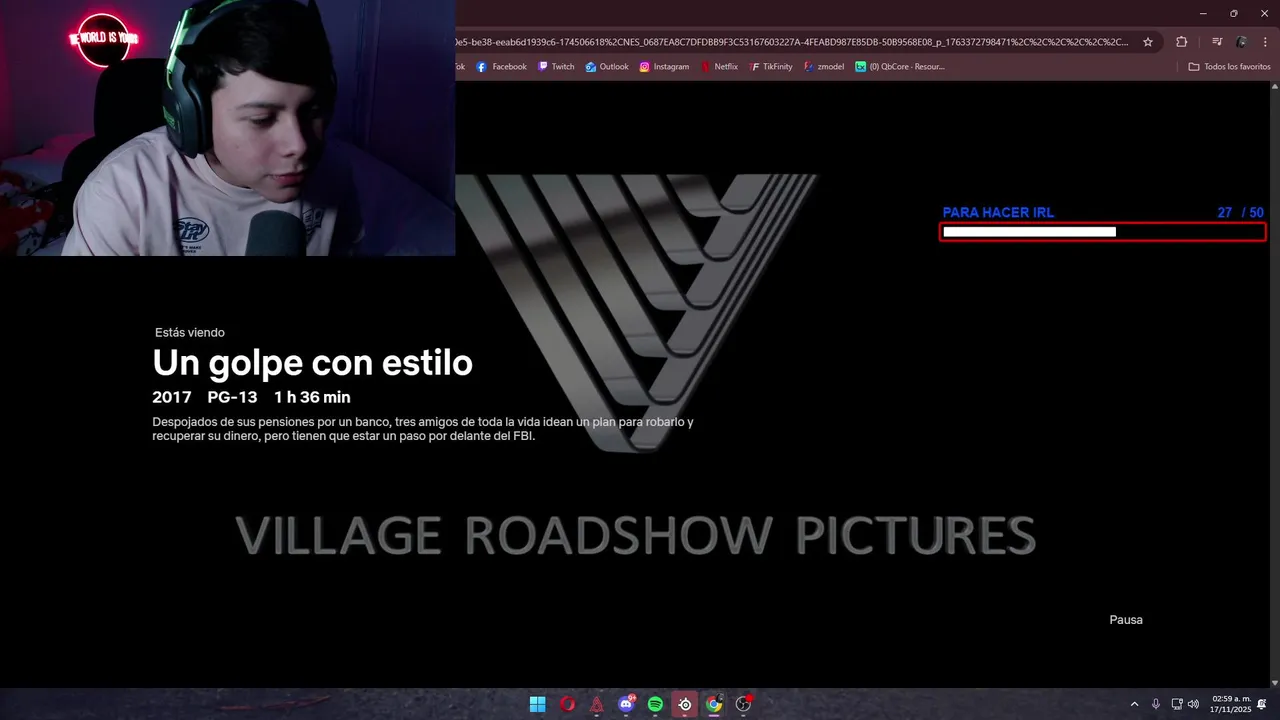
Task: Open the QbCore Resources bookmark
Action: click(x=900, y=67)
